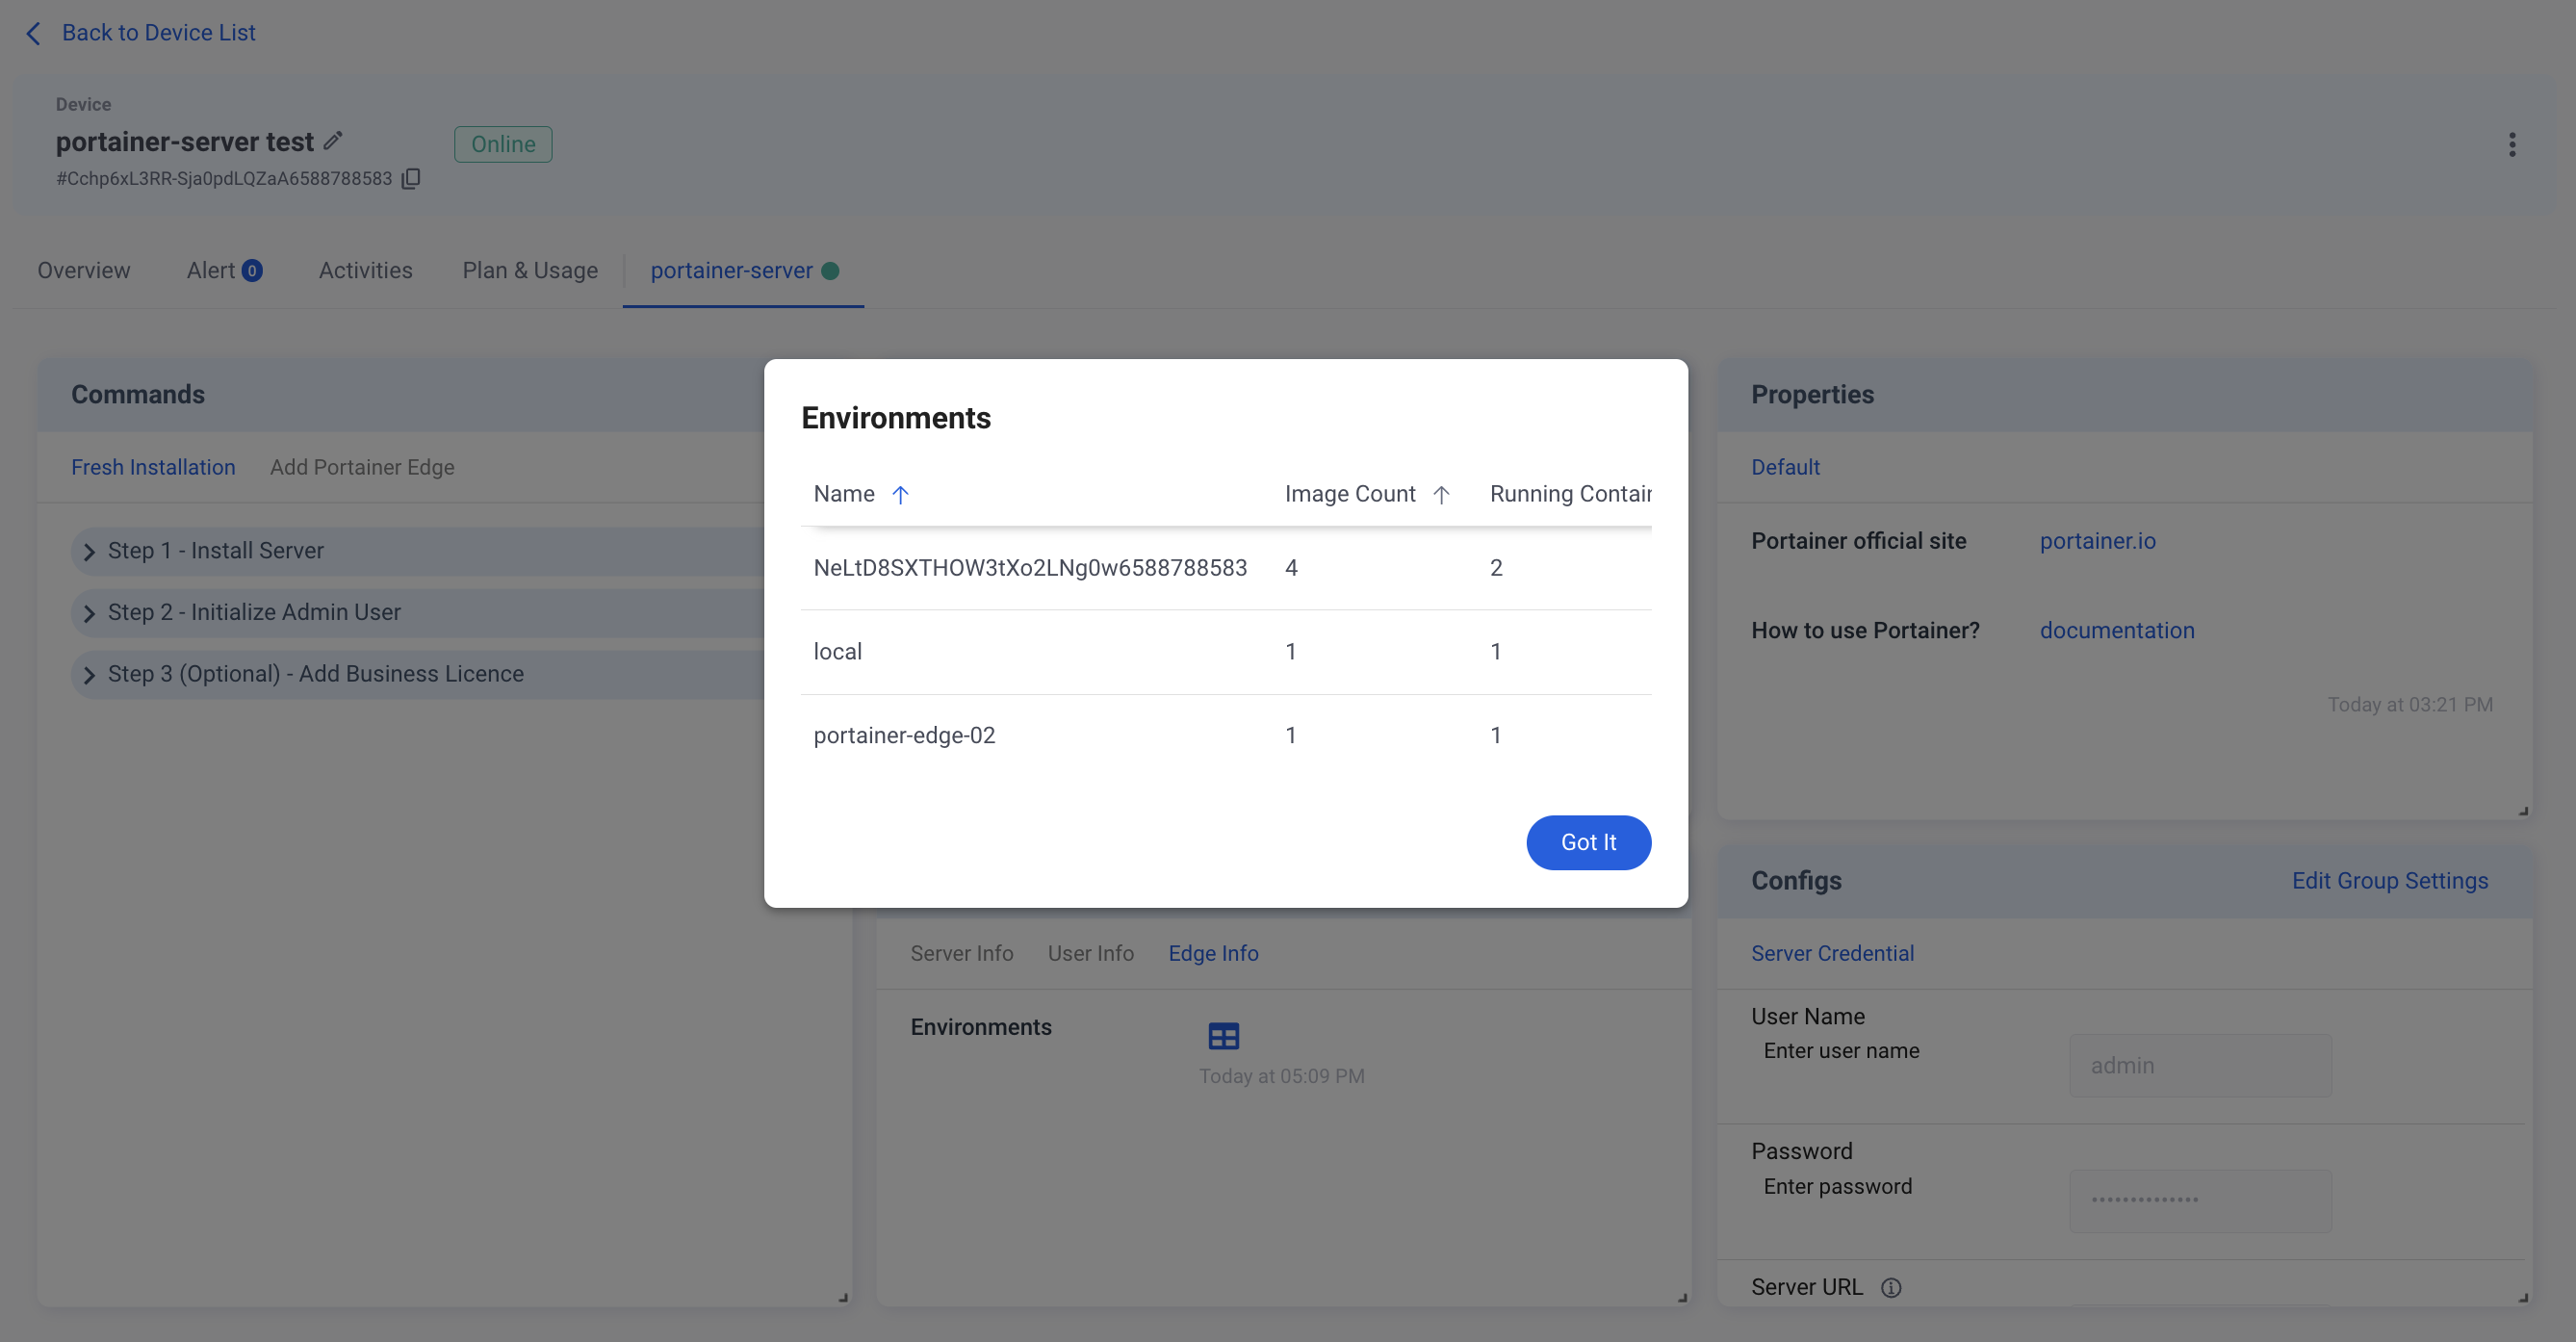Click Image Count column header
This screenshot has height=1342, width=2576.
[x=1349, y=495]
